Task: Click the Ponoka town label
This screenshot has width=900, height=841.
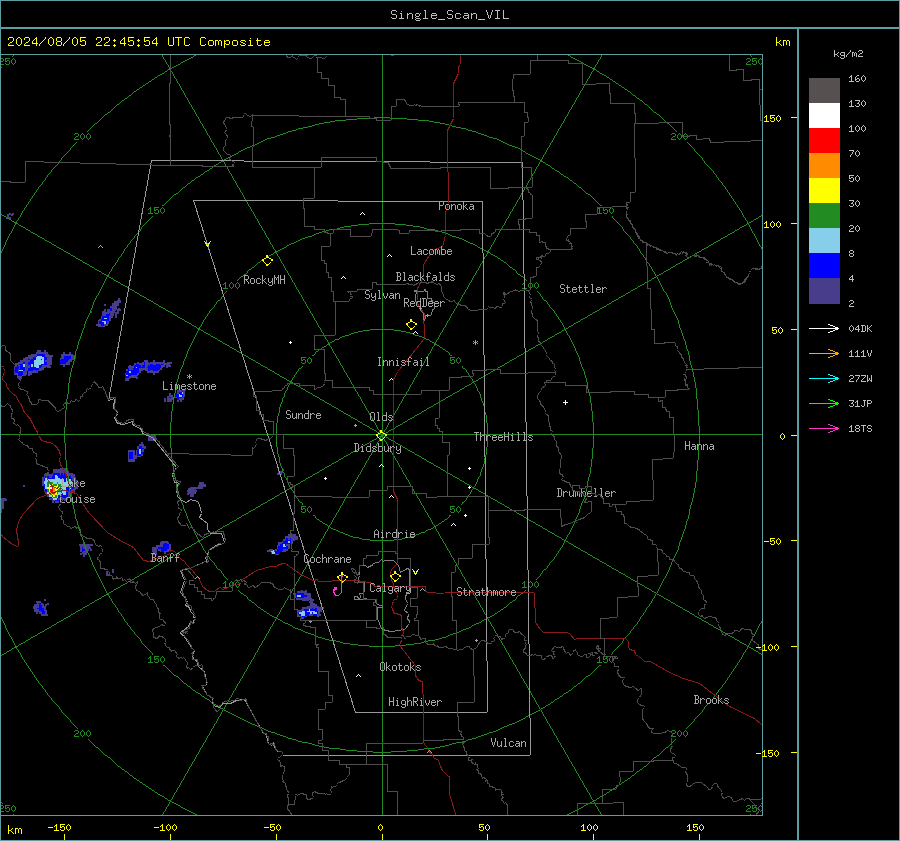Action: pos(456,207)
